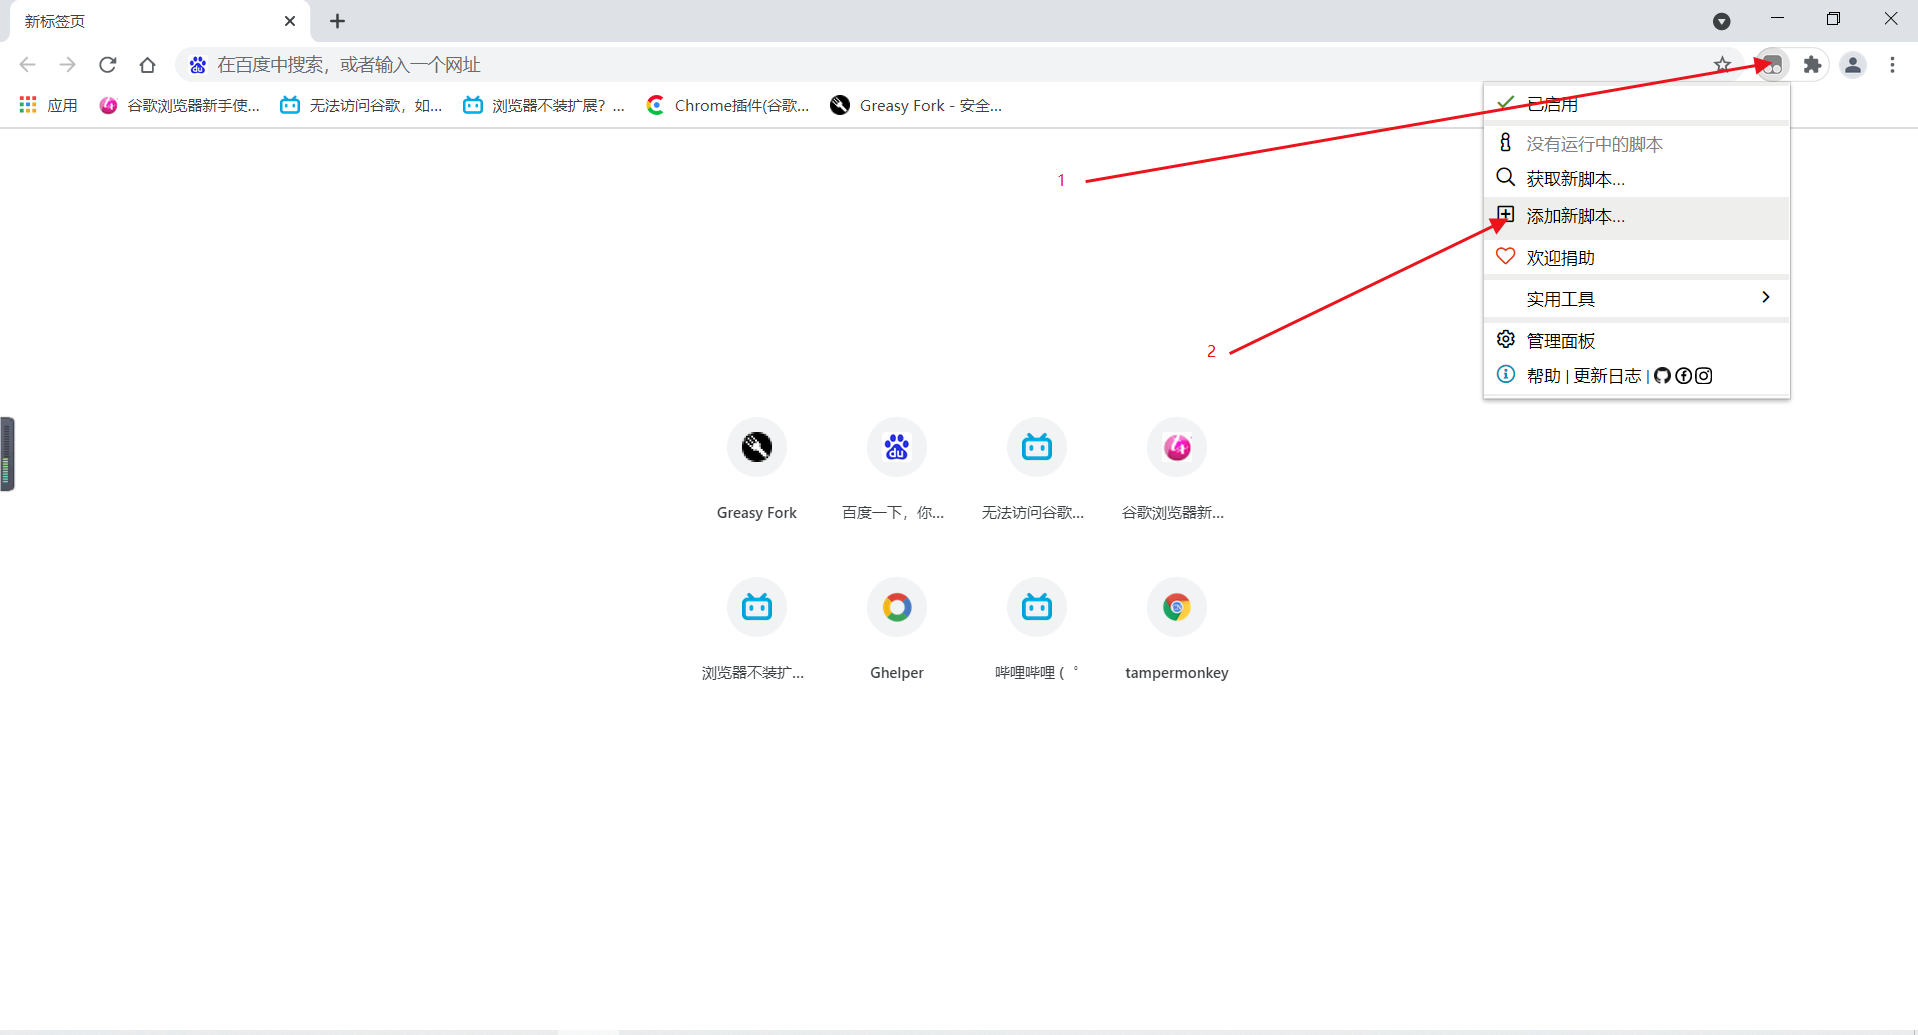Open the 管理面板 dashboard
Image resolution: width=1918 pixels, height=1035 pixels.
pyautogui.click(x=1637, y=340)
